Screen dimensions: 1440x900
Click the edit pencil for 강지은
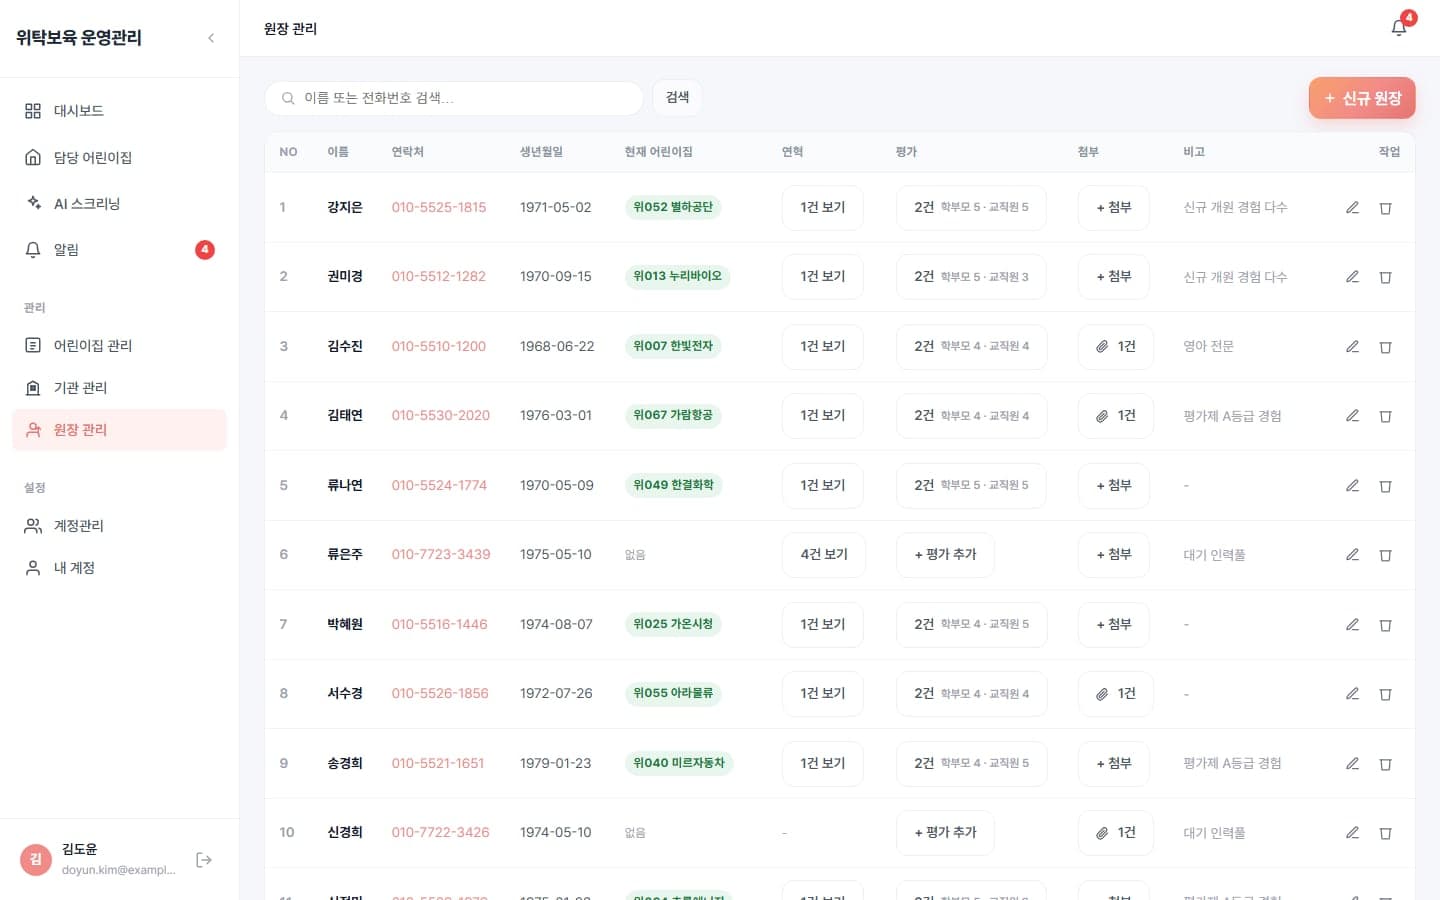[x=1352, y=208]
